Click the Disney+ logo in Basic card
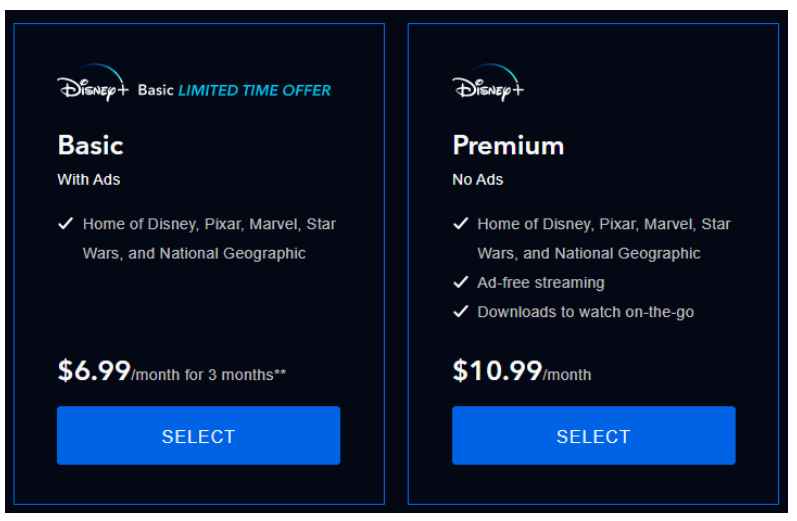 click(93, 83)
